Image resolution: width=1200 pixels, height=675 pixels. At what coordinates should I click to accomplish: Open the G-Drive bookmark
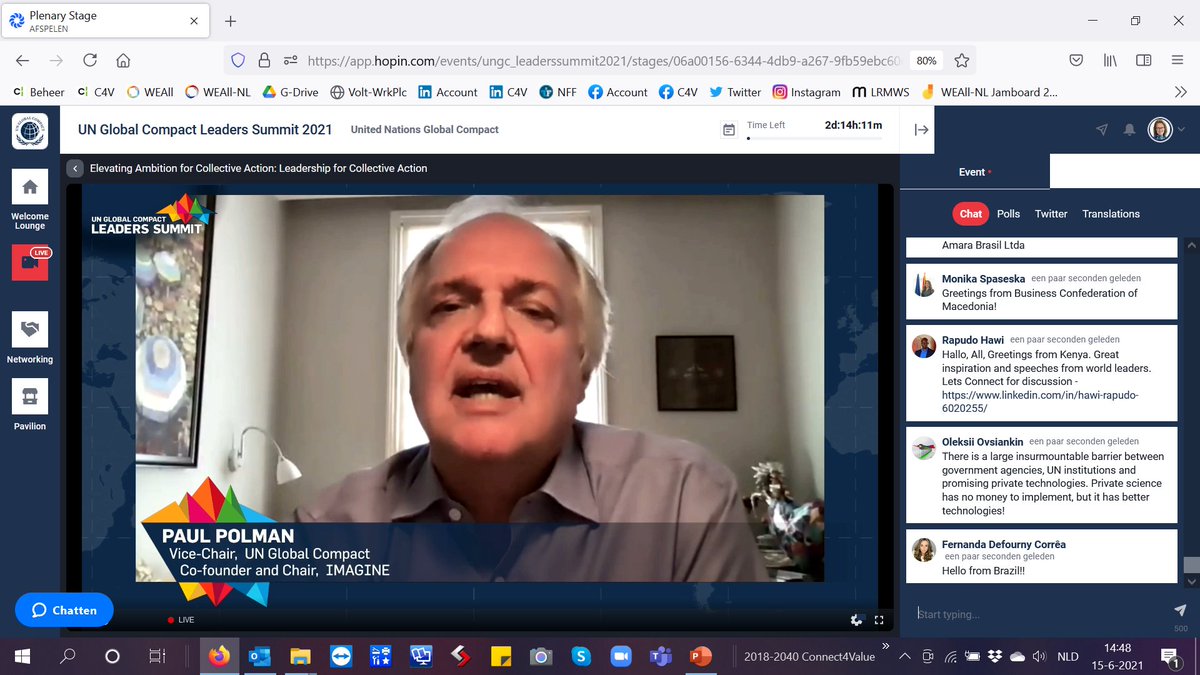[289, 92]
